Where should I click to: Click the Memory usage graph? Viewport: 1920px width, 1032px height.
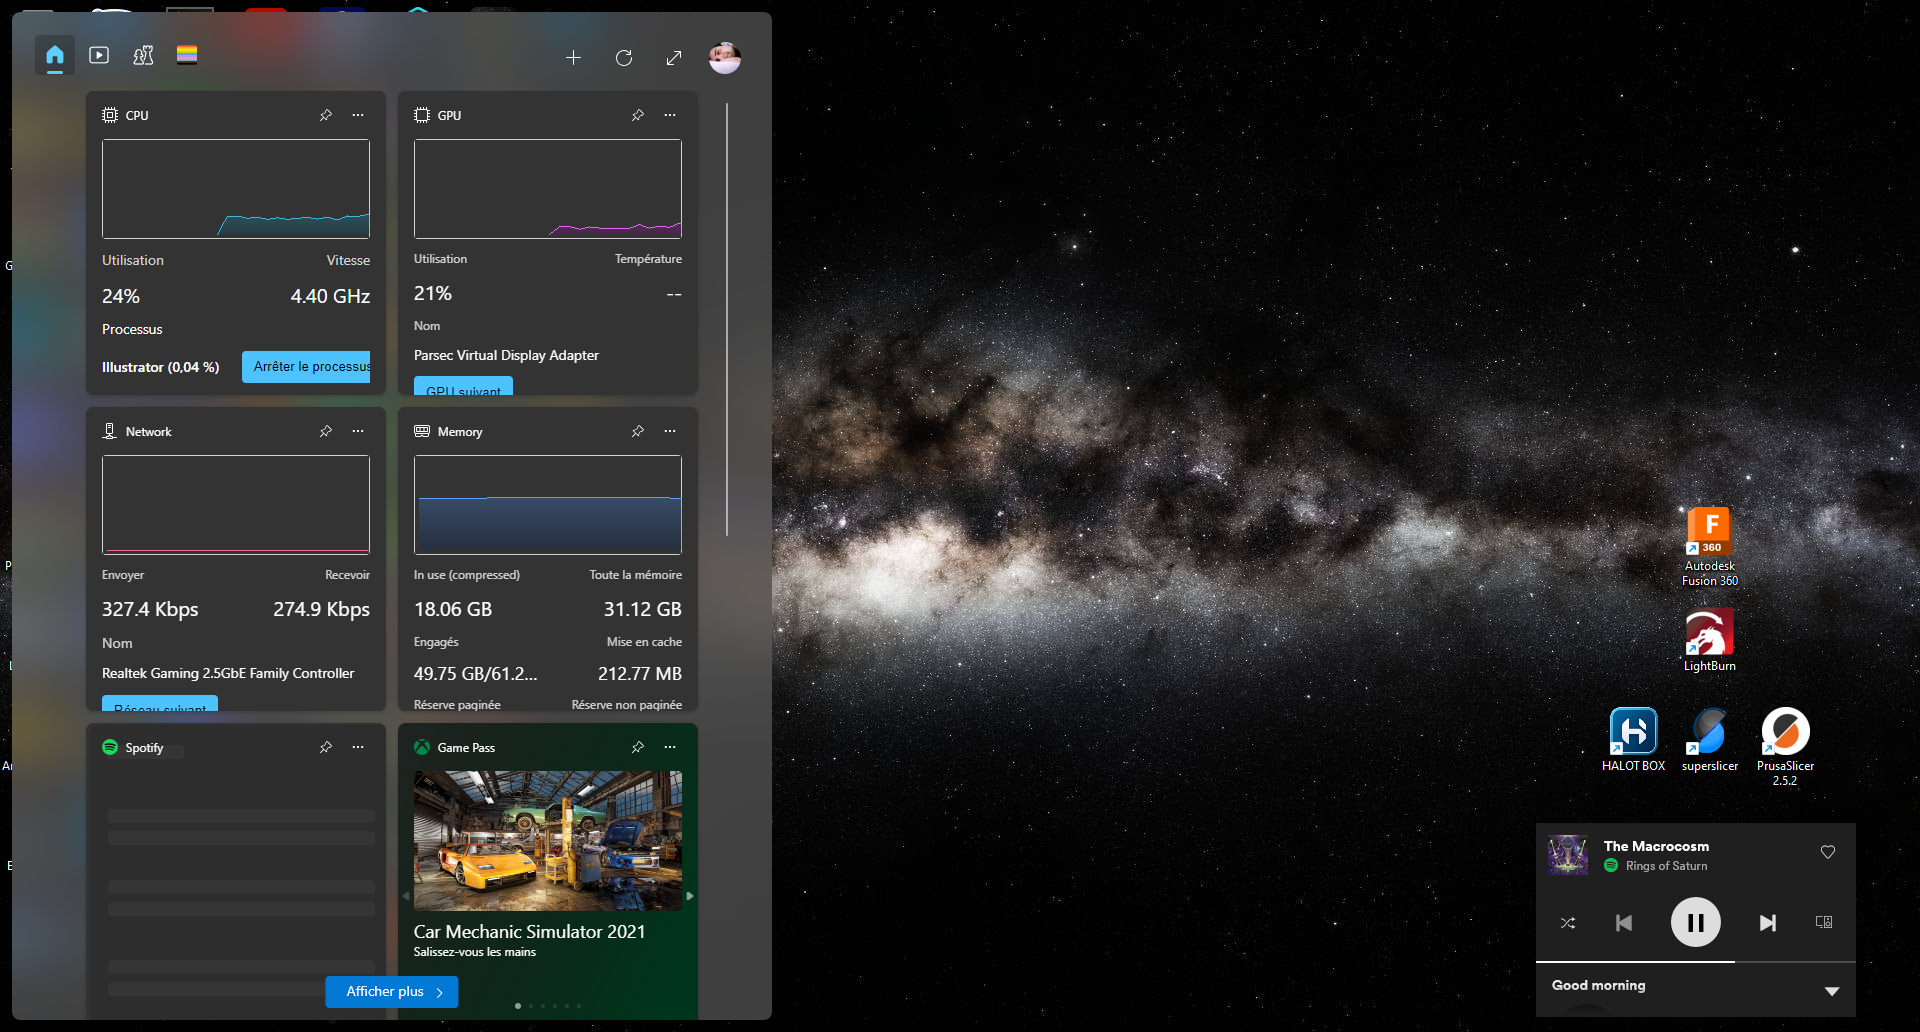(x=548, y=504)
